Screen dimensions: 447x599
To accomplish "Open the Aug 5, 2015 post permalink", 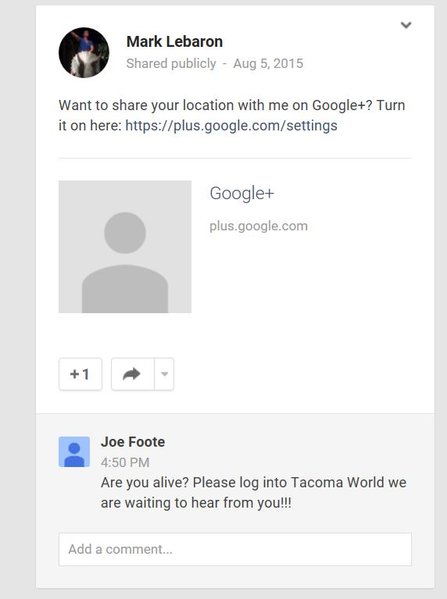I will pyautogui.click(x=268, y=63).
